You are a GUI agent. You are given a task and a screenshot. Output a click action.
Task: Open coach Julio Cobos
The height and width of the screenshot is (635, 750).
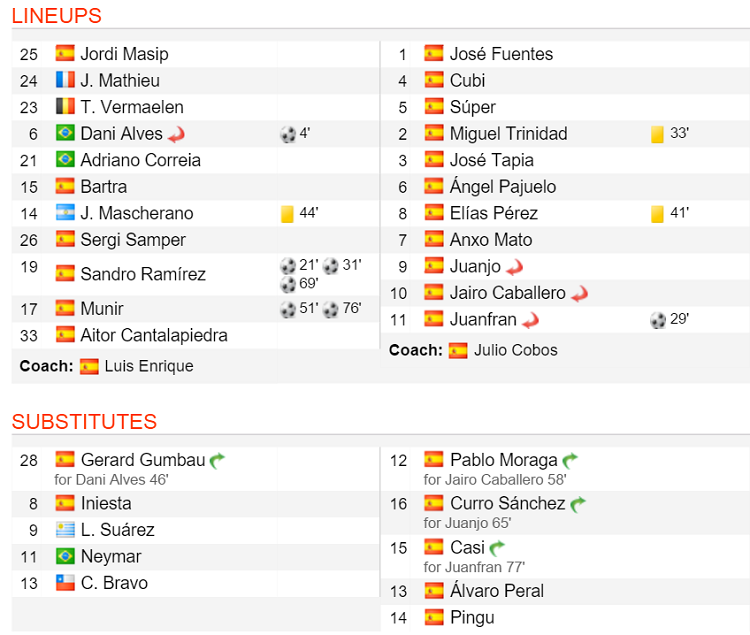[x=516, y=350]
